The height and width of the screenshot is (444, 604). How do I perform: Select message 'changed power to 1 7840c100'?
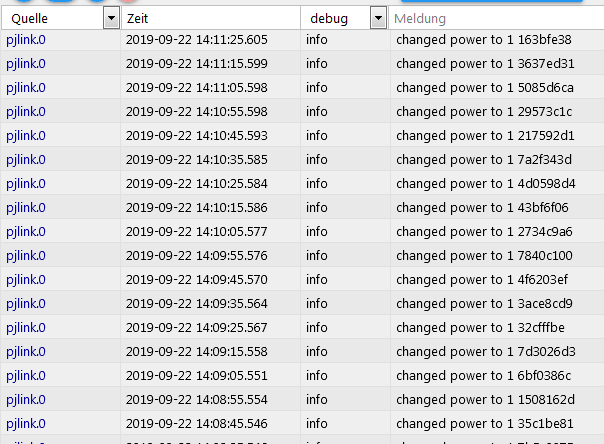click(x=484, y=256)
